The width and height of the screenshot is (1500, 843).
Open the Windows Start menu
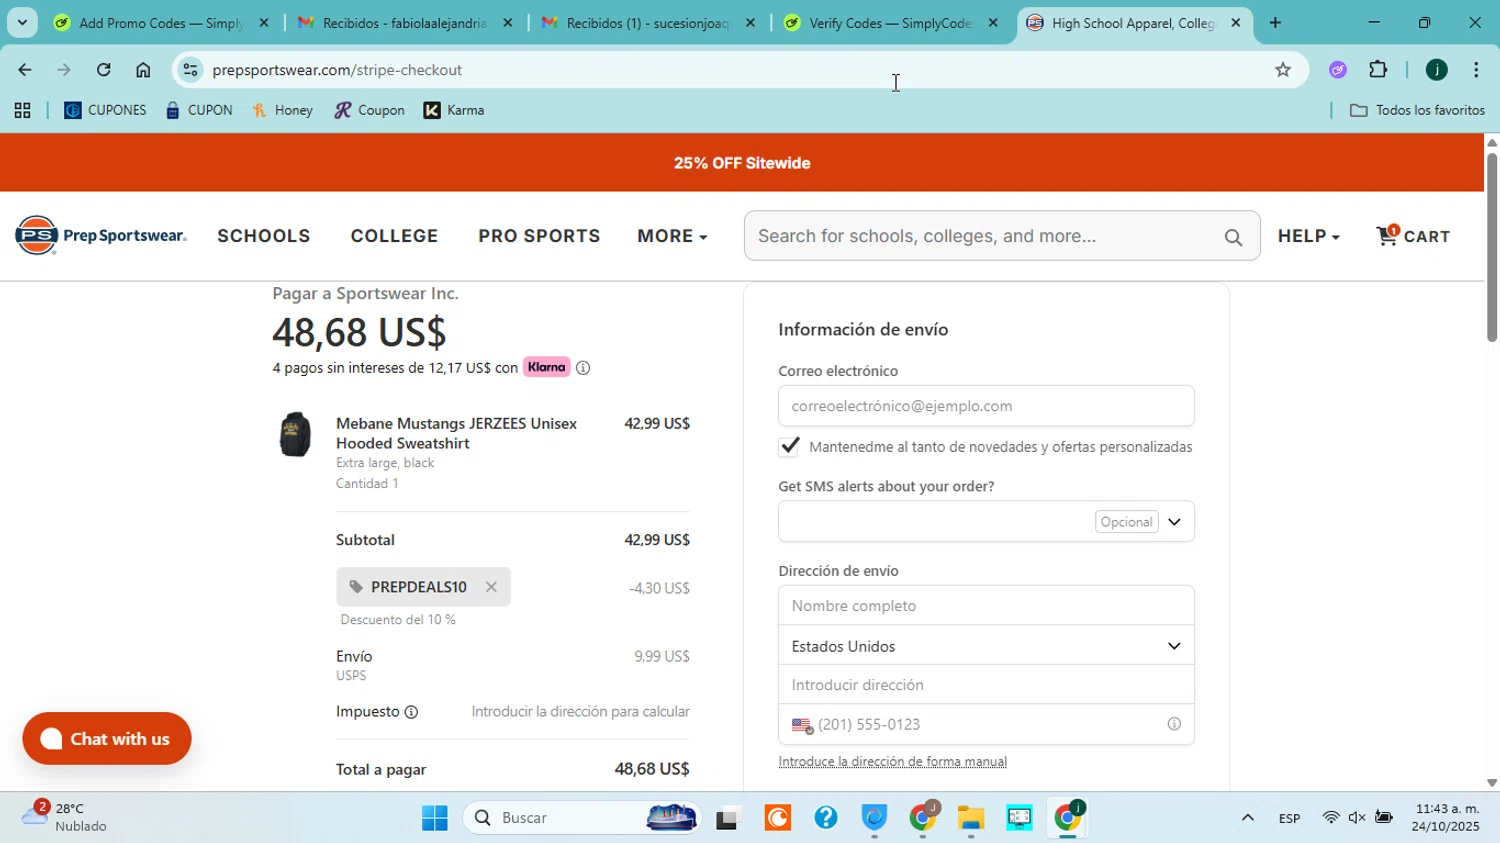(434, 818)
